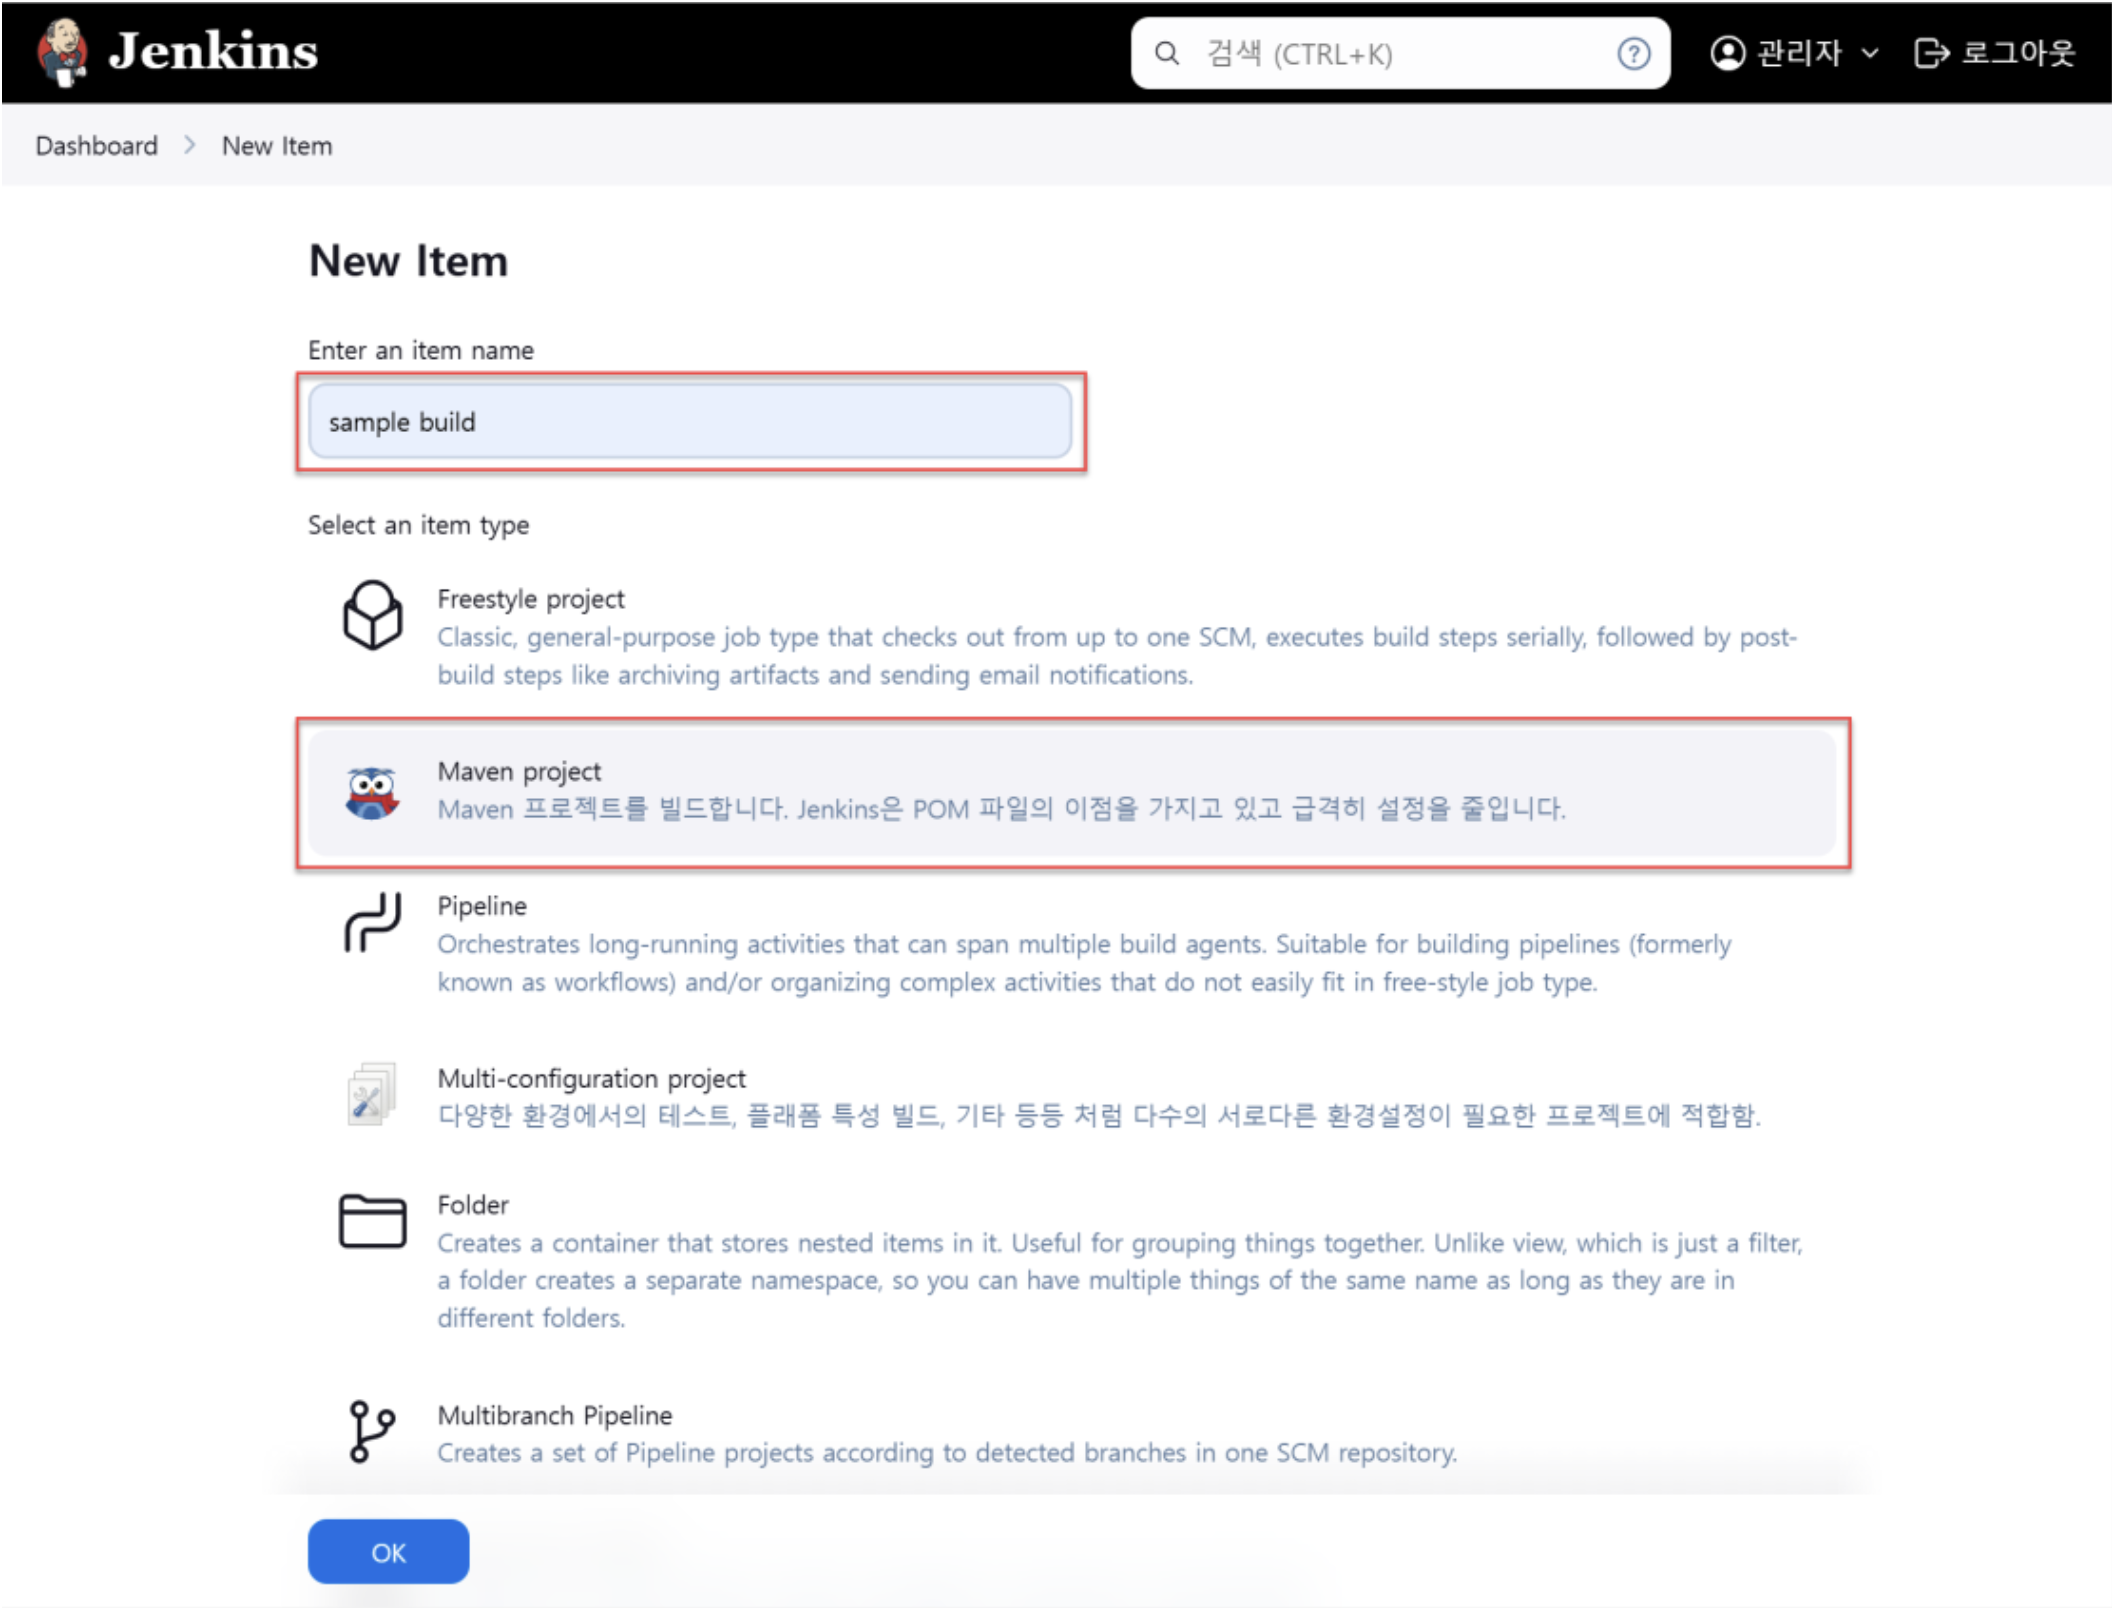Click the Folder icon in item types
2112x1608 pixels.
click(371, 1221)
